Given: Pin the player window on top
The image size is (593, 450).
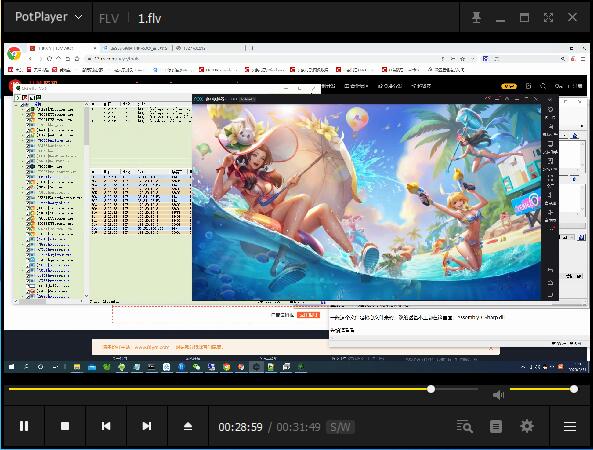Looking at the screenshot, I should coord(477,17).
